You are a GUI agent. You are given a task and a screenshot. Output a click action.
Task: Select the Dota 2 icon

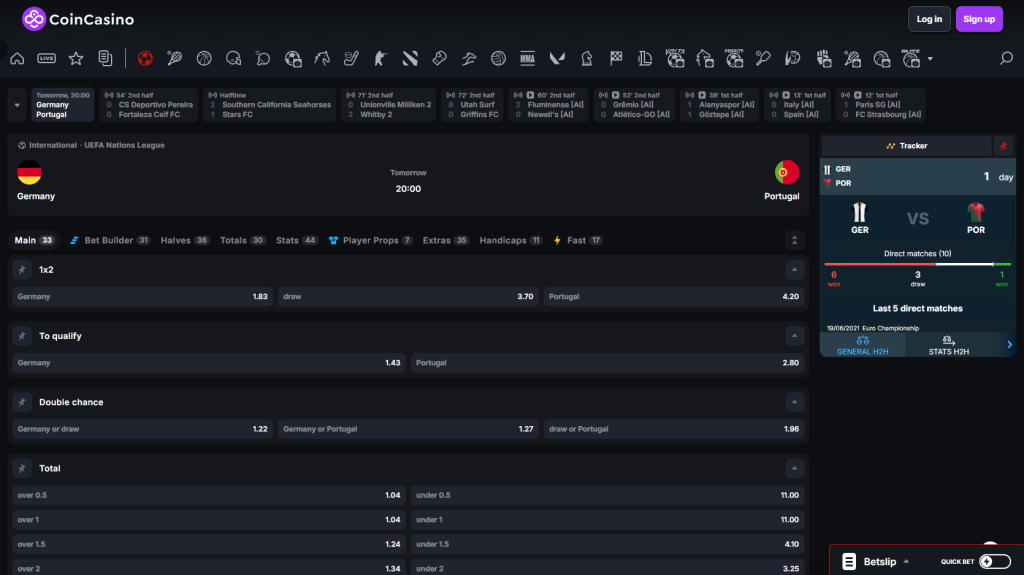(x=410, y=59)
